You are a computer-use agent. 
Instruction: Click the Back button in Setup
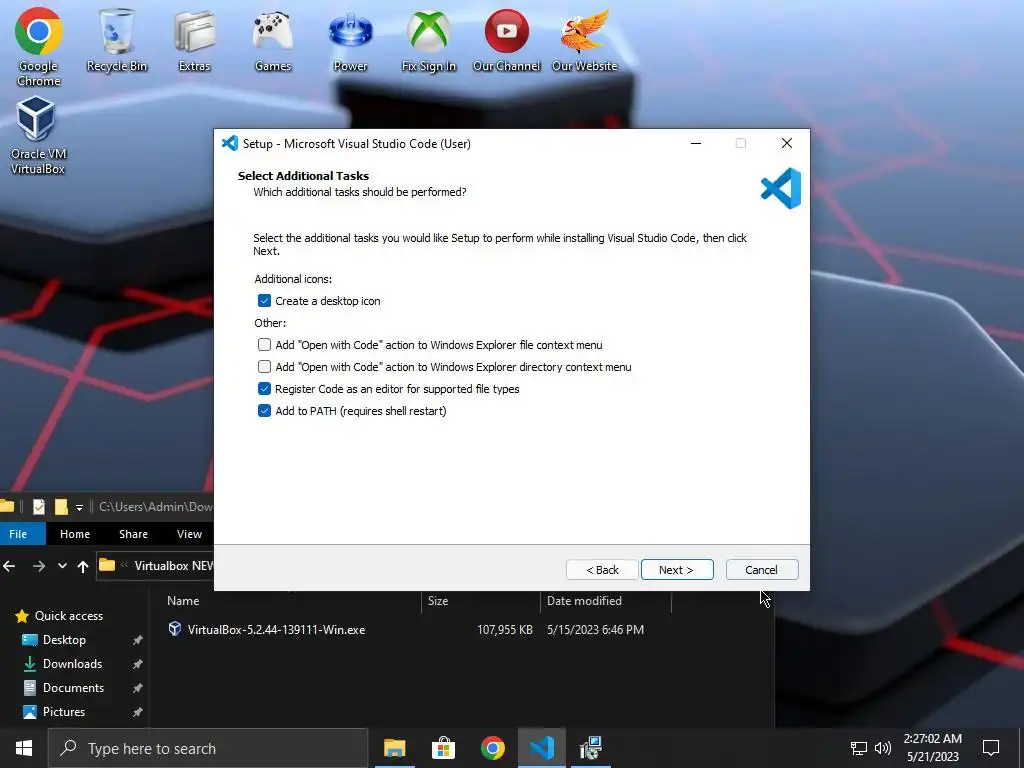pos(602,569)
